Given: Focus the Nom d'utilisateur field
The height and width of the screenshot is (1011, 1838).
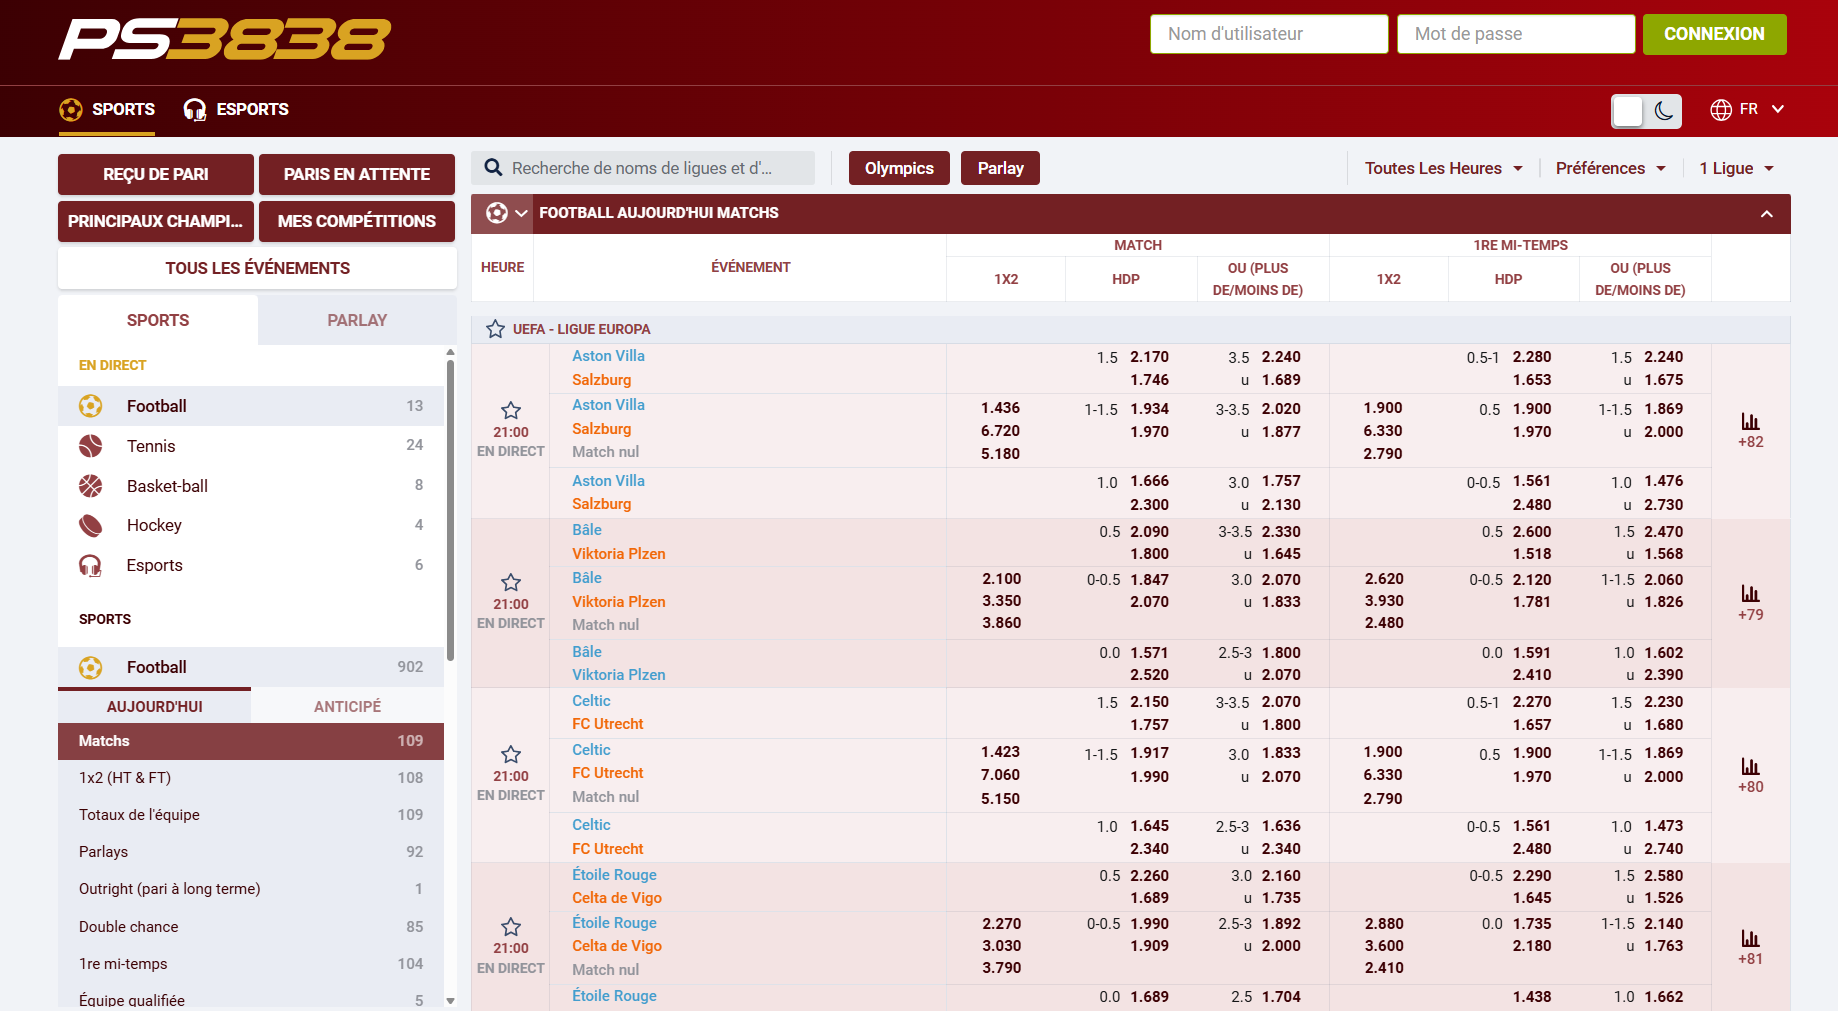Looking at the screenshot, I should [x=1269, y=34].
